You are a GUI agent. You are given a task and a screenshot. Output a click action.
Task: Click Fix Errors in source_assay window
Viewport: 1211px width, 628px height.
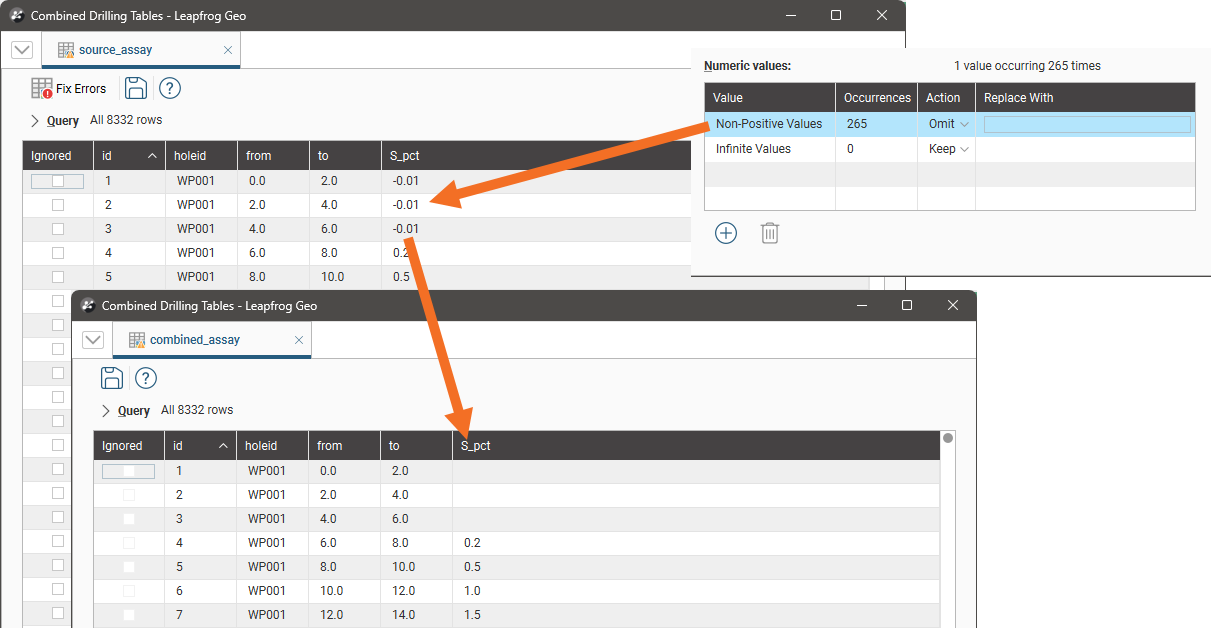[x=68, y=88]
